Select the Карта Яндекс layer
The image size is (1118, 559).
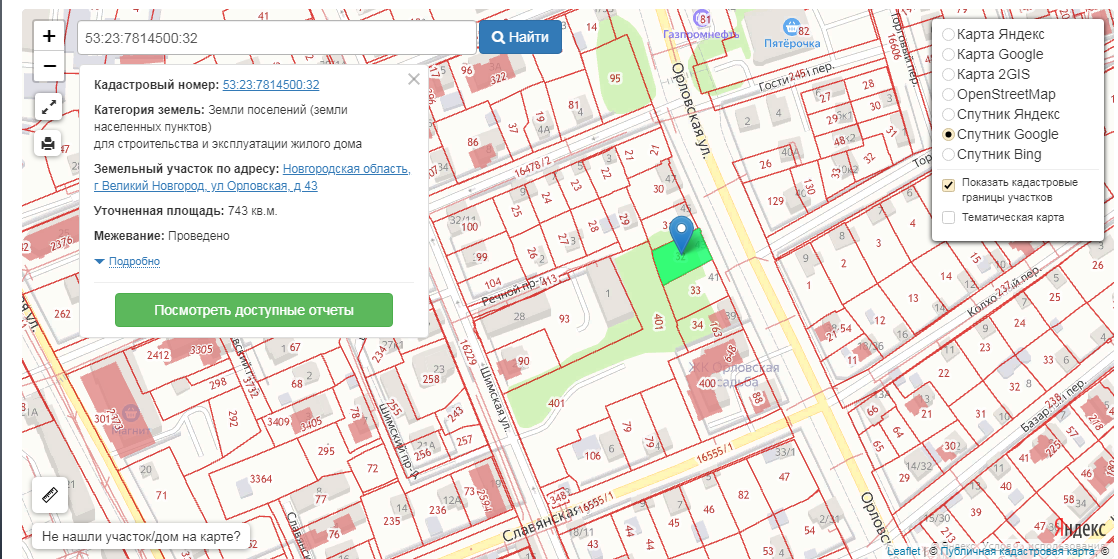948,34
